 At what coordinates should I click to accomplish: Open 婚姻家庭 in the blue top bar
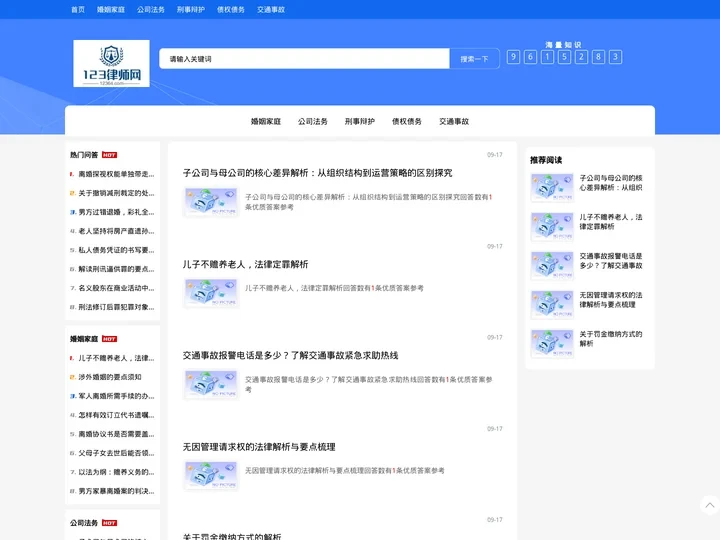point(111,10)
